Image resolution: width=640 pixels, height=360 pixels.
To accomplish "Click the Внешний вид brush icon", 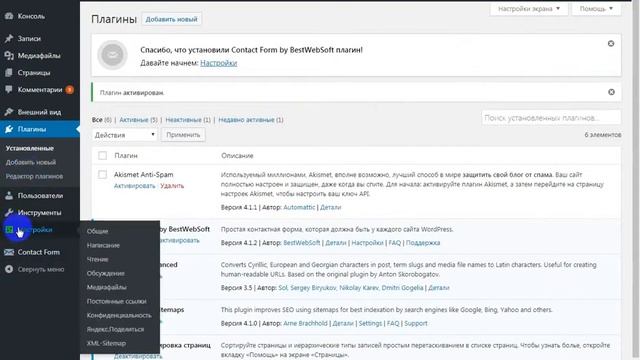I will [x=9, y=112].
